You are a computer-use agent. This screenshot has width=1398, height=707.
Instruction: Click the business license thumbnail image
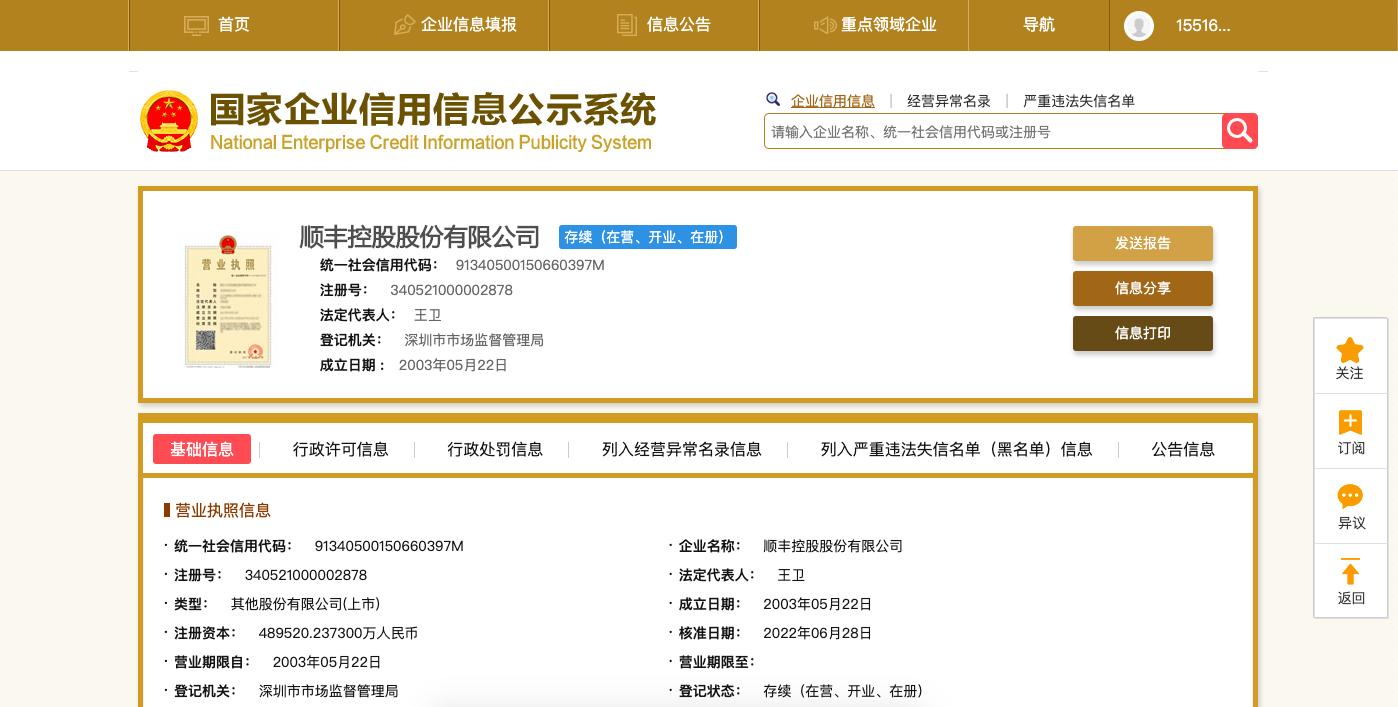point(228,303)
